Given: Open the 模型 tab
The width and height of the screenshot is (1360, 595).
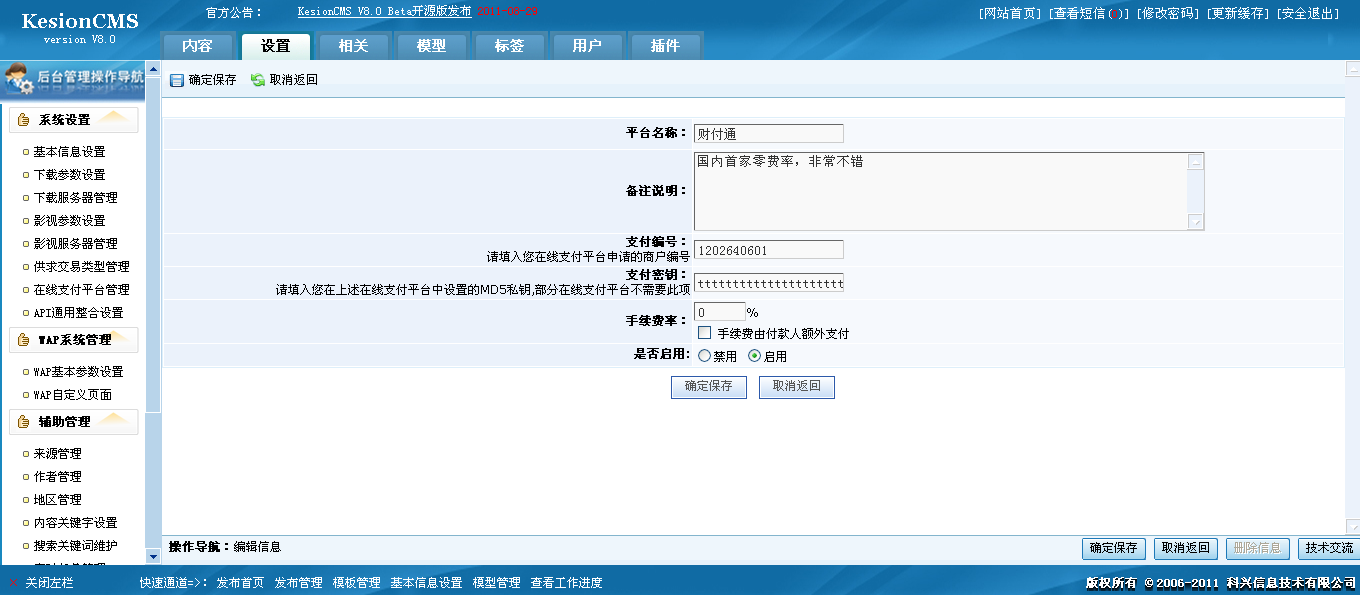Looking at the screenshot, I should [431, 46].
